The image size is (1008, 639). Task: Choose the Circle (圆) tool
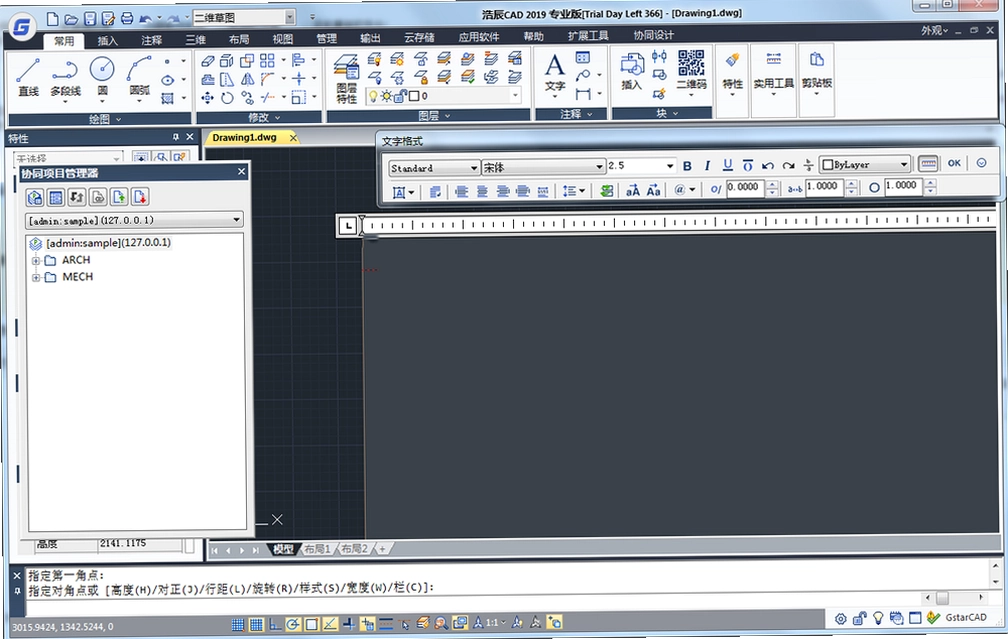pyautogui.click(x=102, y=77)
